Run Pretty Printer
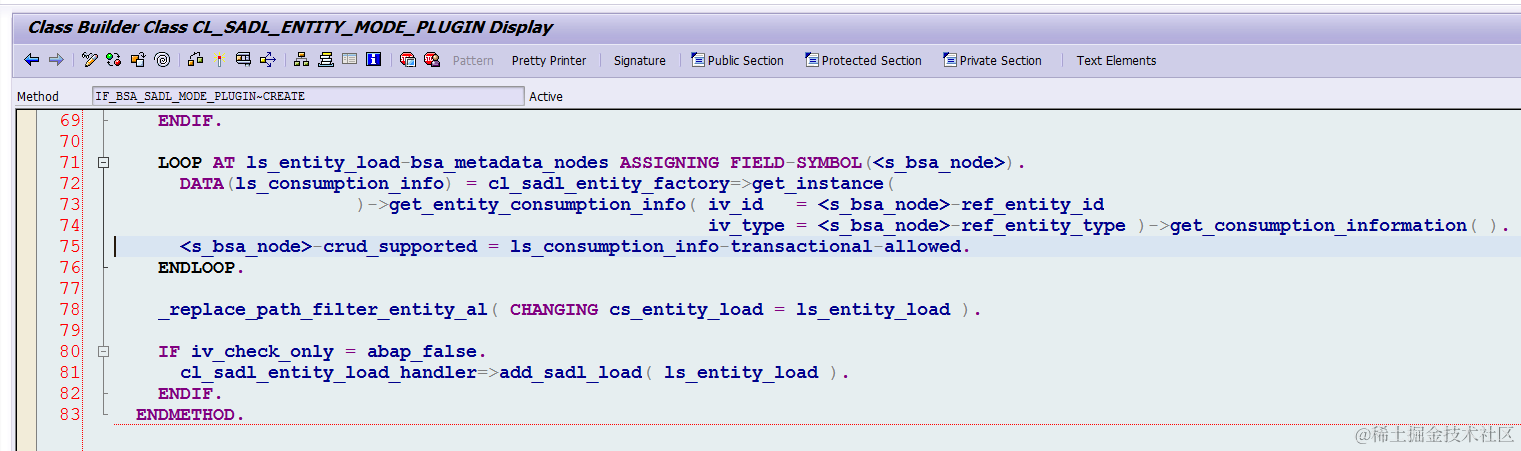This screenshot has width=1521, height=451. (549, 61)
